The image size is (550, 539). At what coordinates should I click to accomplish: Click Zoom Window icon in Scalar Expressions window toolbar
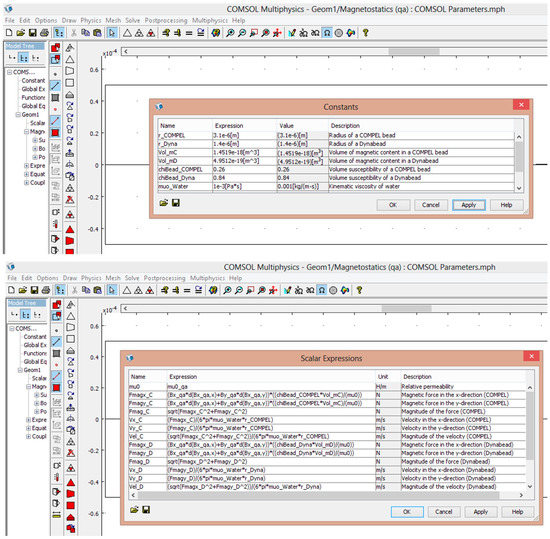pyautogui.click(x=250, y=290)
